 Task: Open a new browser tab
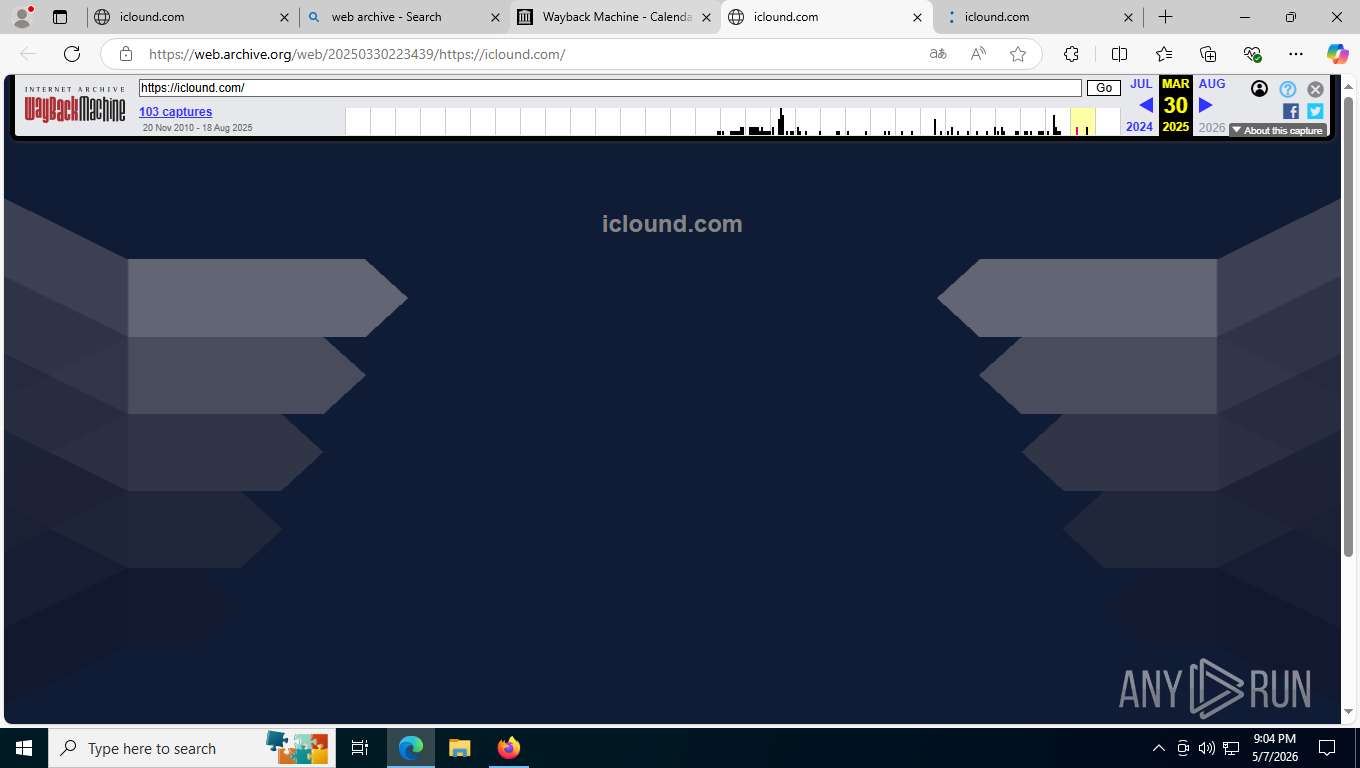coord(1165,17)
